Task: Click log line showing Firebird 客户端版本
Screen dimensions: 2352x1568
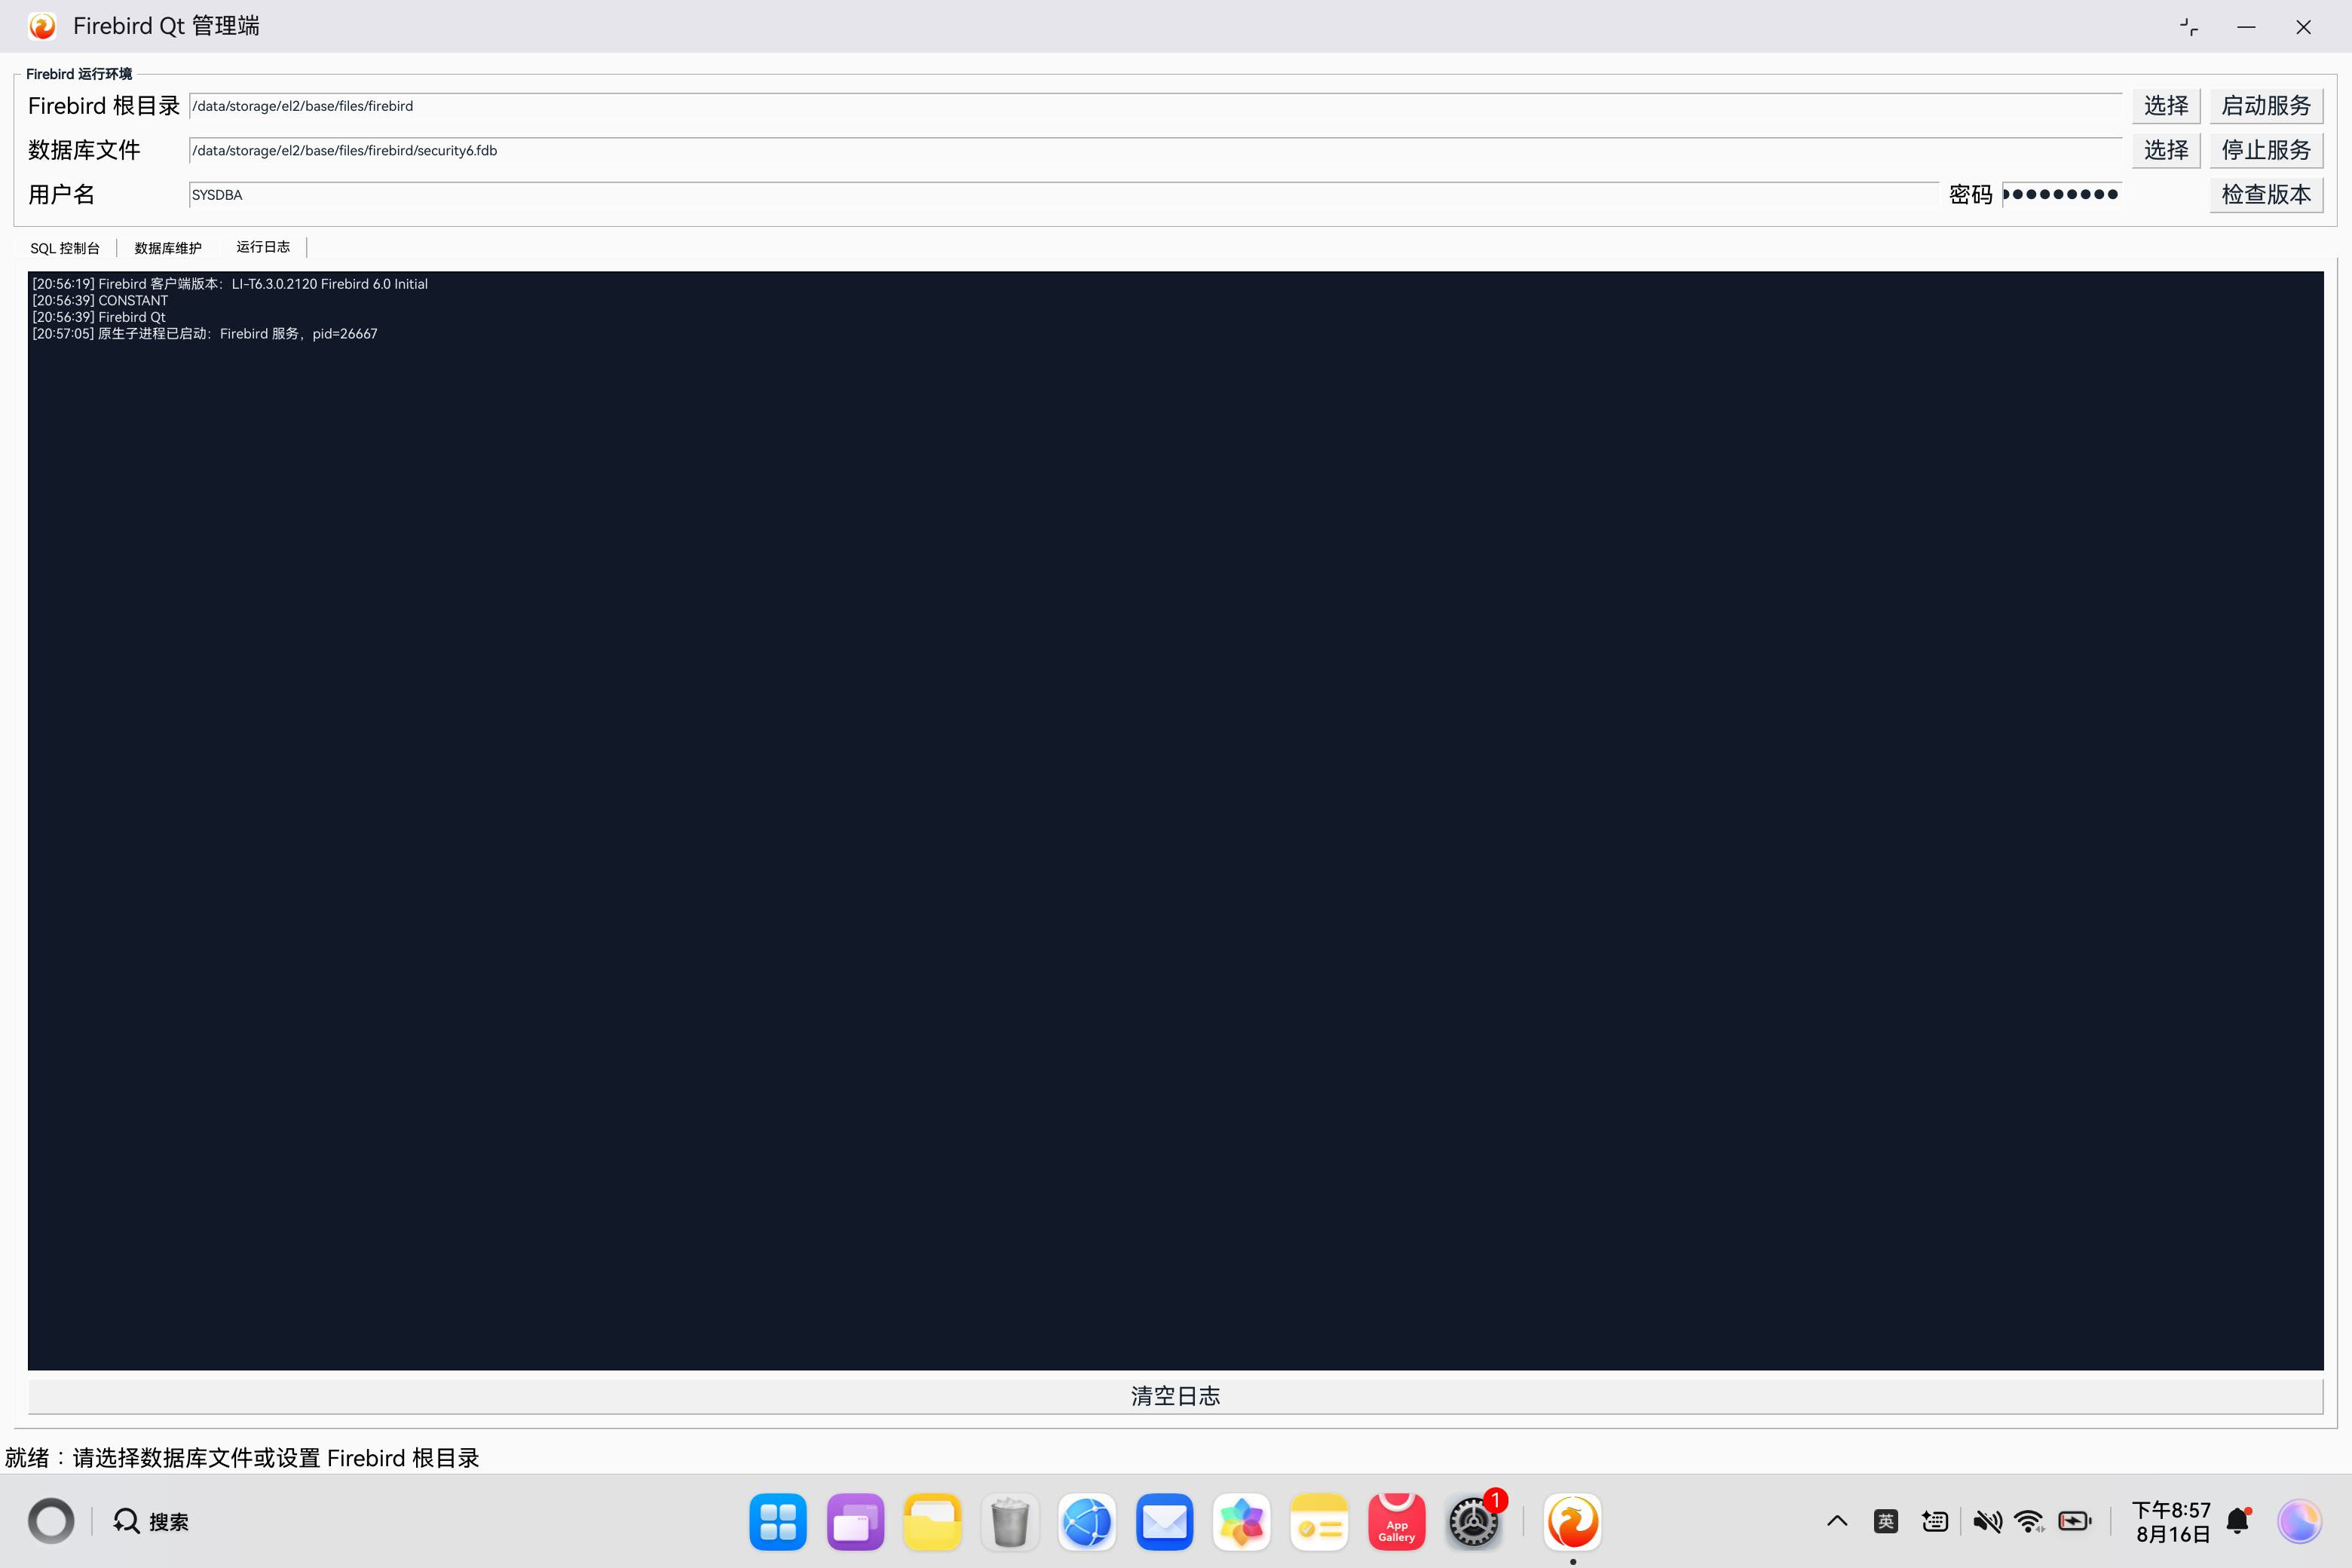Action: (230, 284)
